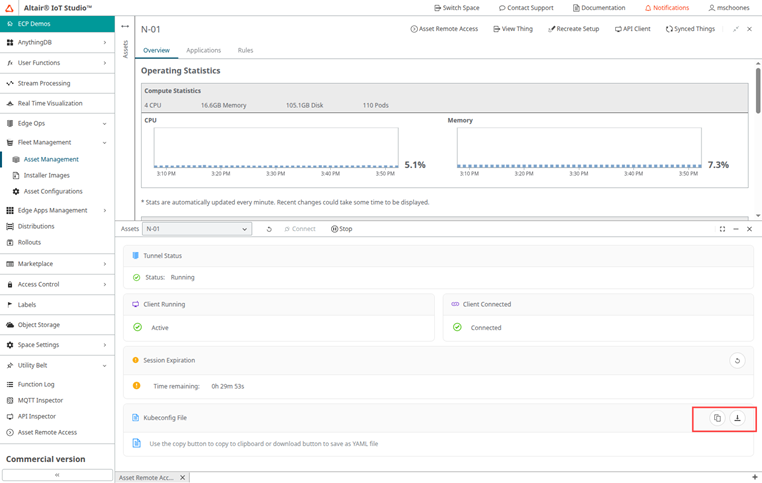Open the Documentation link
762x483 pixels.
coord(599,8)
